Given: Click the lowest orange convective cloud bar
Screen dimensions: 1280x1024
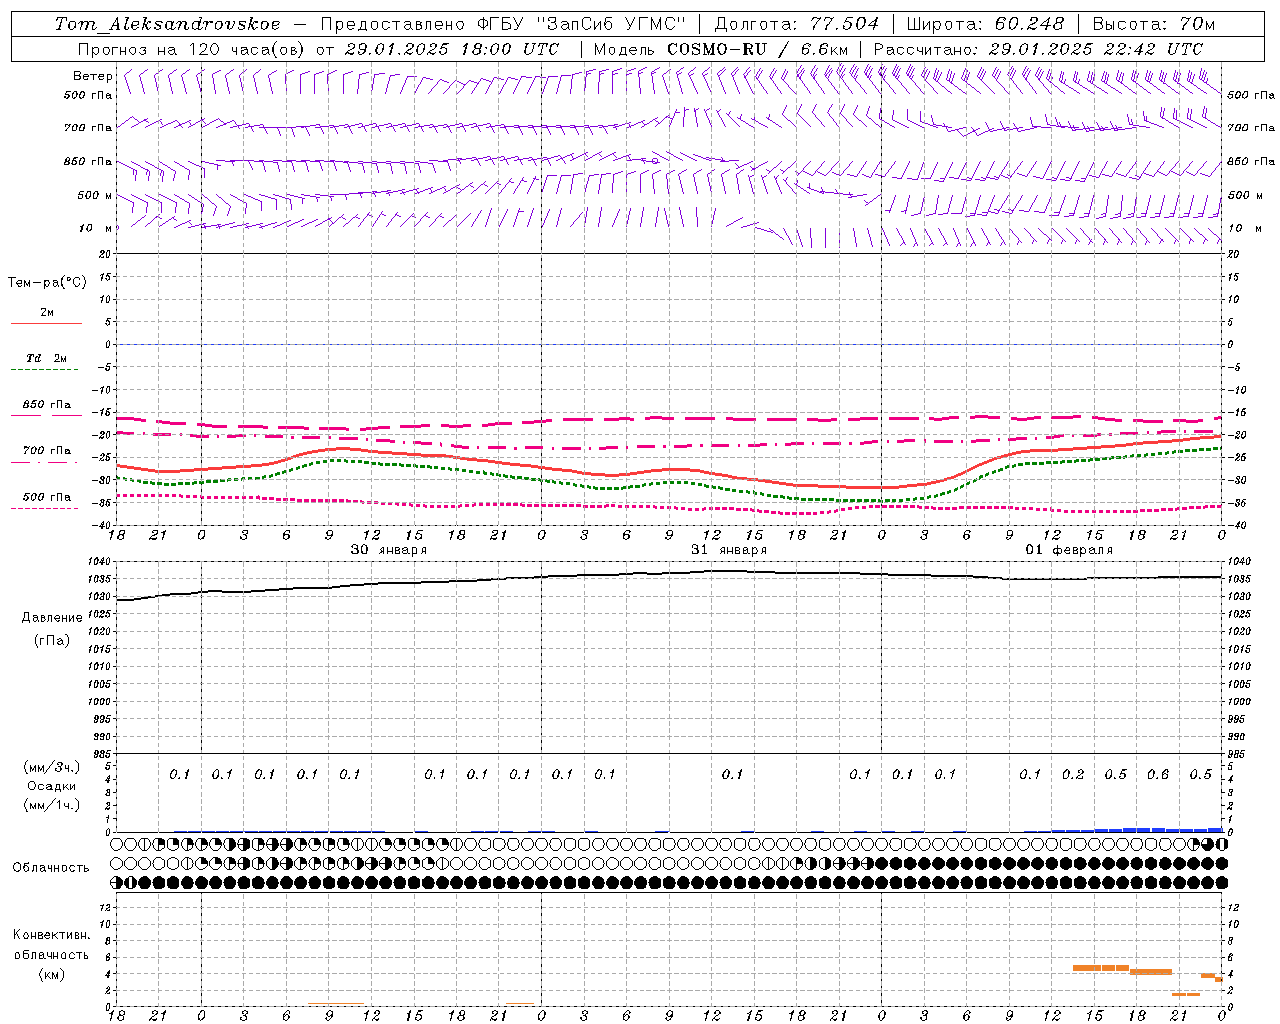Looking at the screenshot, I should (1185, 994).
